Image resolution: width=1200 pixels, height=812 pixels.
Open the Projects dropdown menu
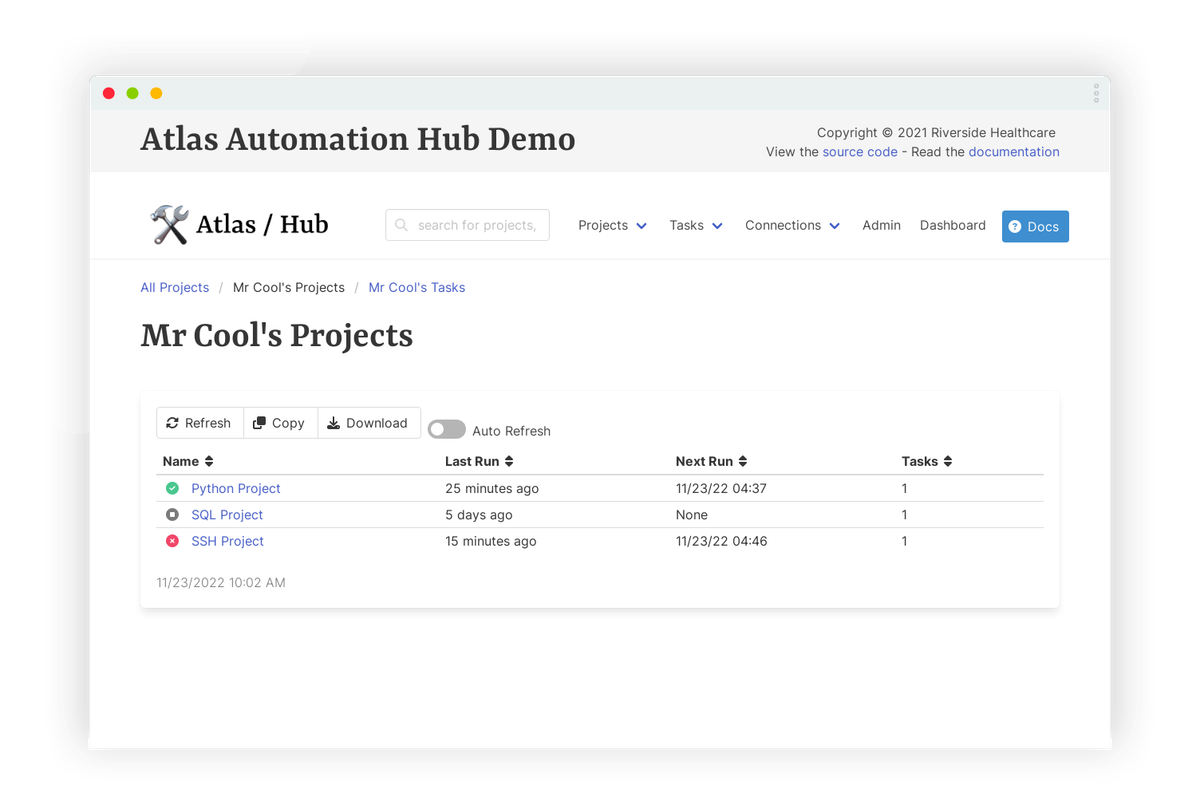point(612,225)
